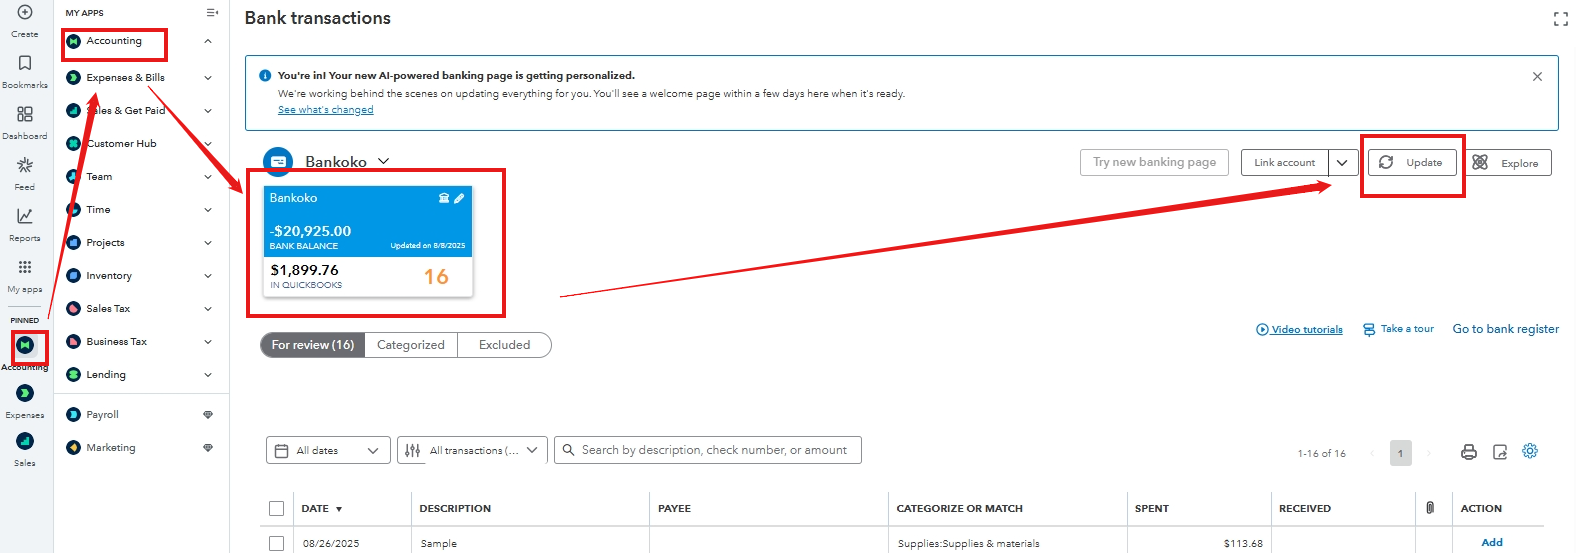Image resolution: width=1576 pixels, height=553 pixels.
Task: Click the info icon in the banner
Action: point(265,75)
